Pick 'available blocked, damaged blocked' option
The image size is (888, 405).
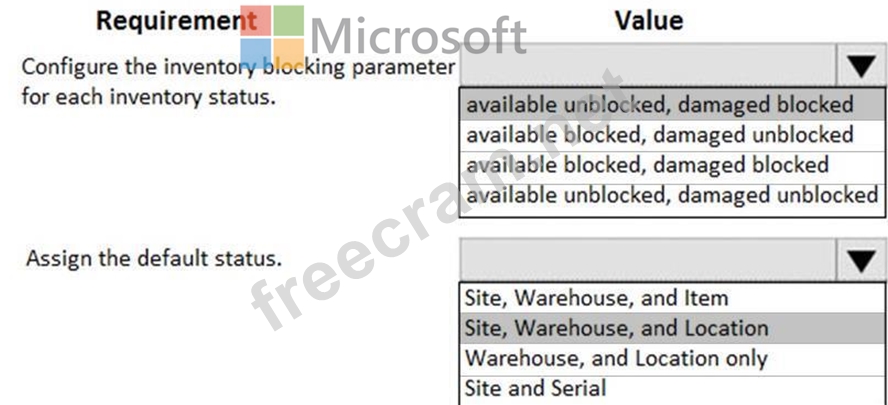point(648,165)
